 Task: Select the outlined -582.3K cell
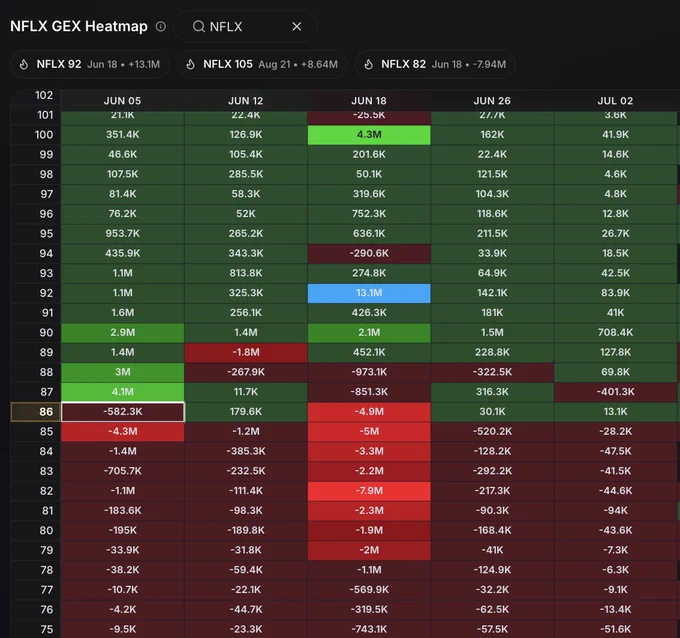click(x=123, y=412)
